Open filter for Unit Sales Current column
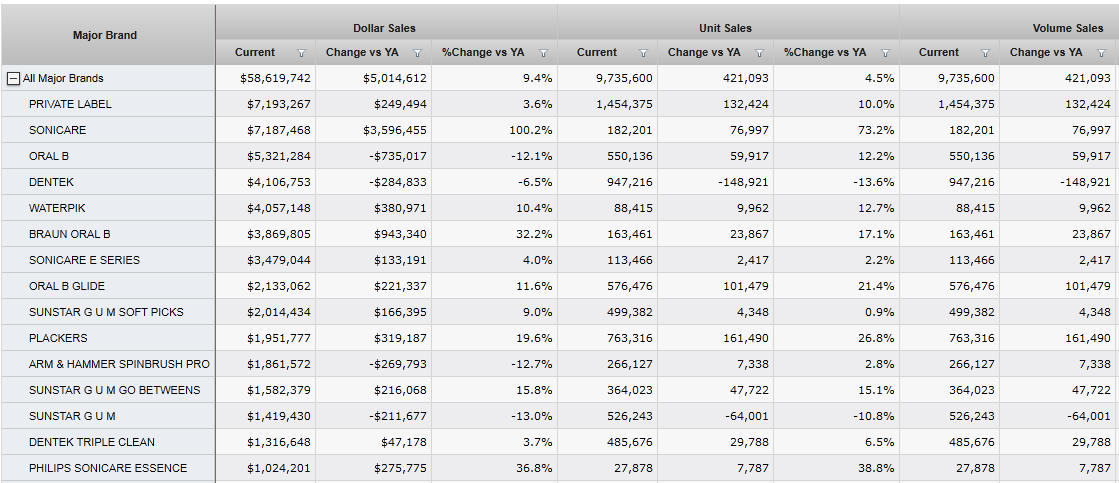This screenshot has height=483, width=1119. coord(643,53)
